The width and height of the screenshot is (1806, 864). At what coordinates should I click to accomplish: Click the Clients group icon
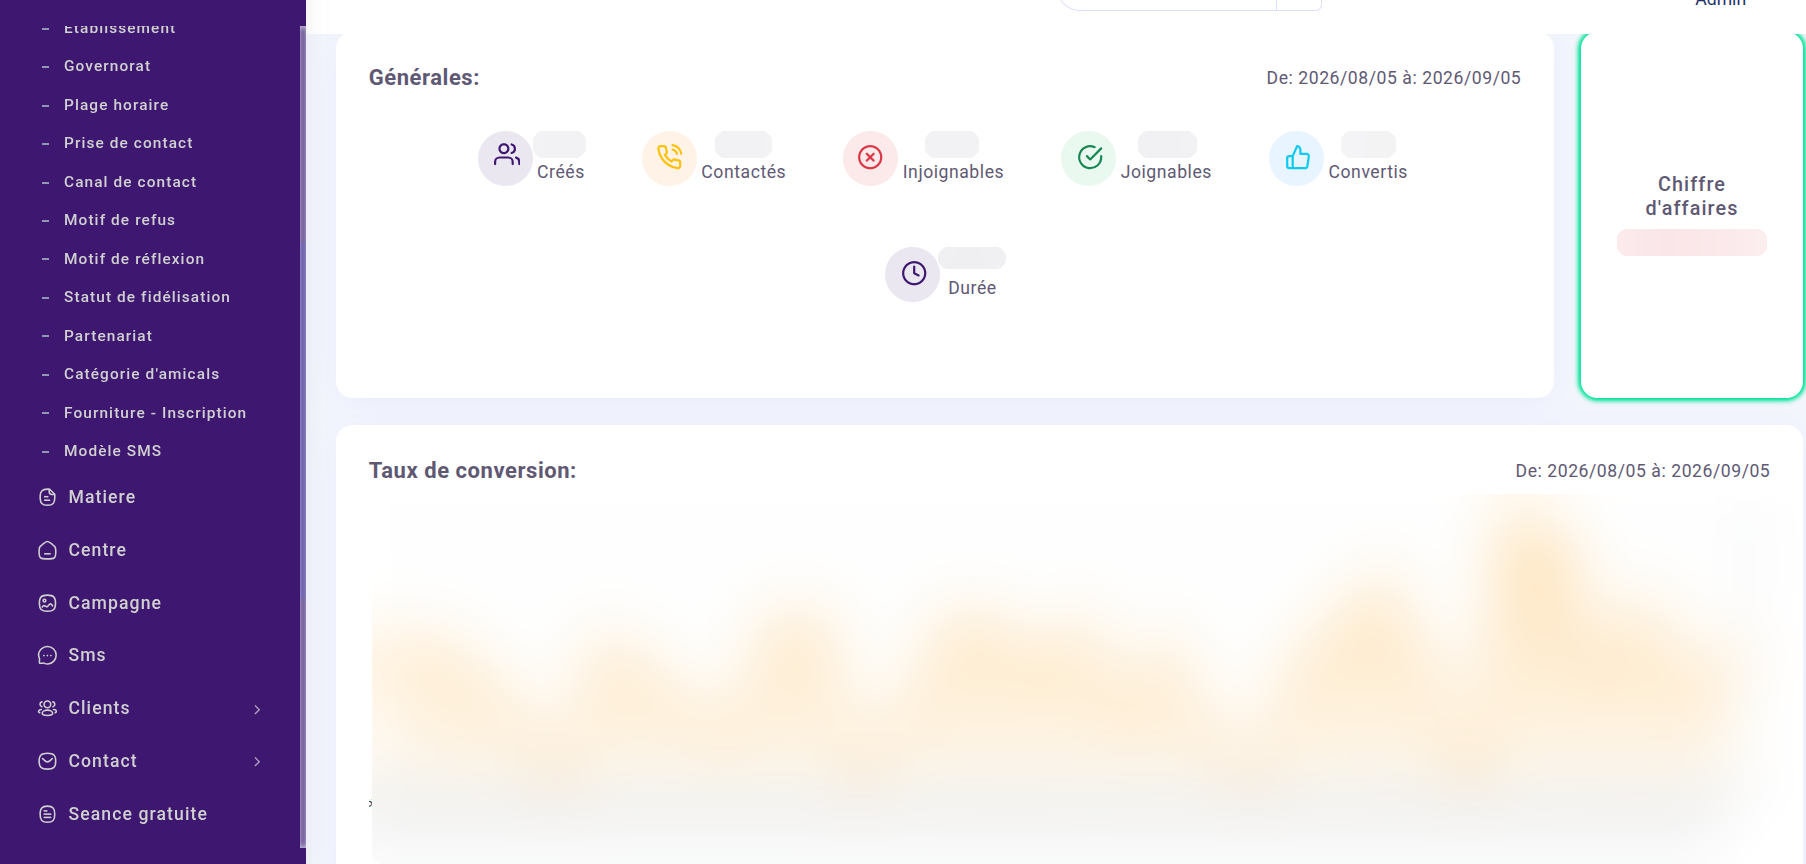47,708
